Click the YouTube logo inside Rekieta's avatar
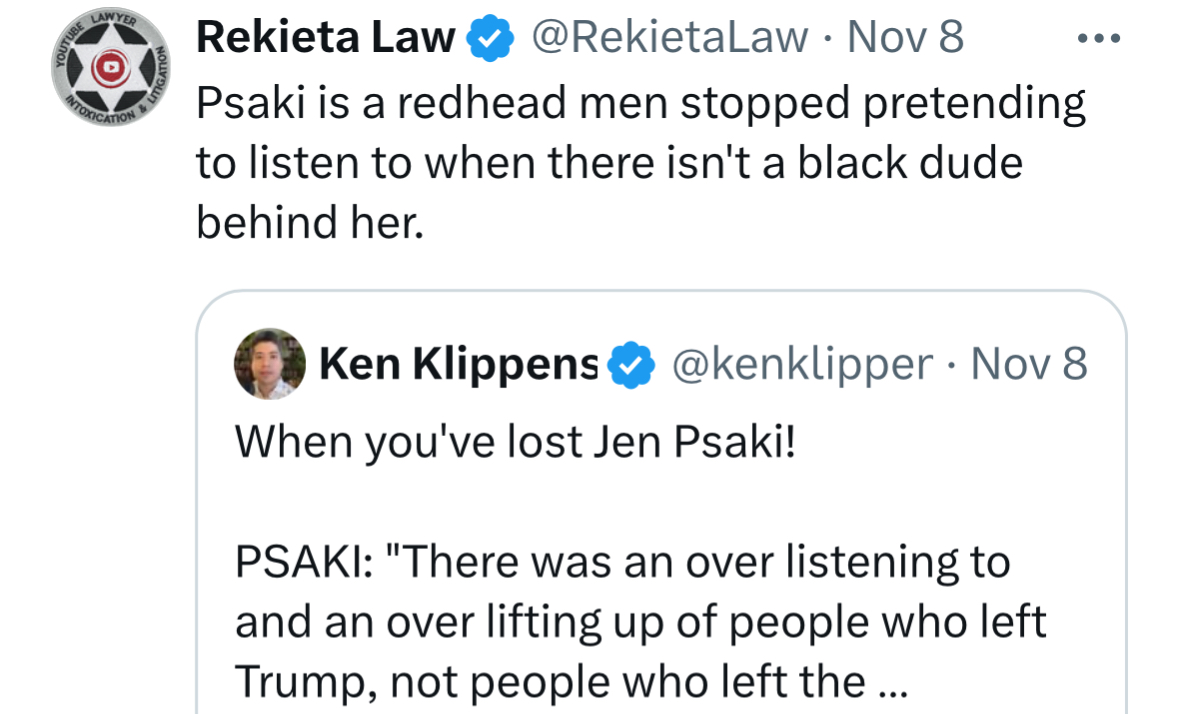1179x714 pixels. pyautogui.click(x=111, y=68)
